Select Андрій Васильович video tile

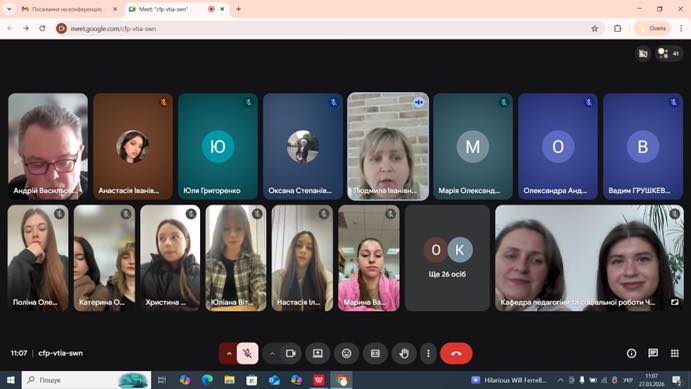48,146
